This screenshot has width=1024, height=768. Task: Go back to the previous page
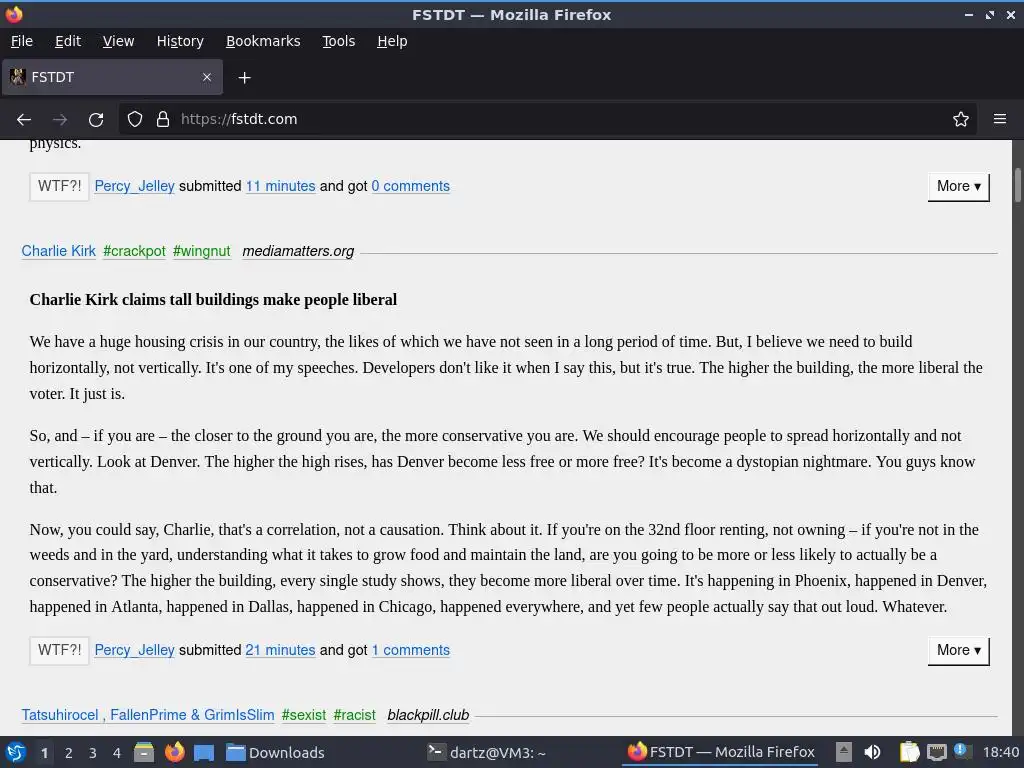24,120
